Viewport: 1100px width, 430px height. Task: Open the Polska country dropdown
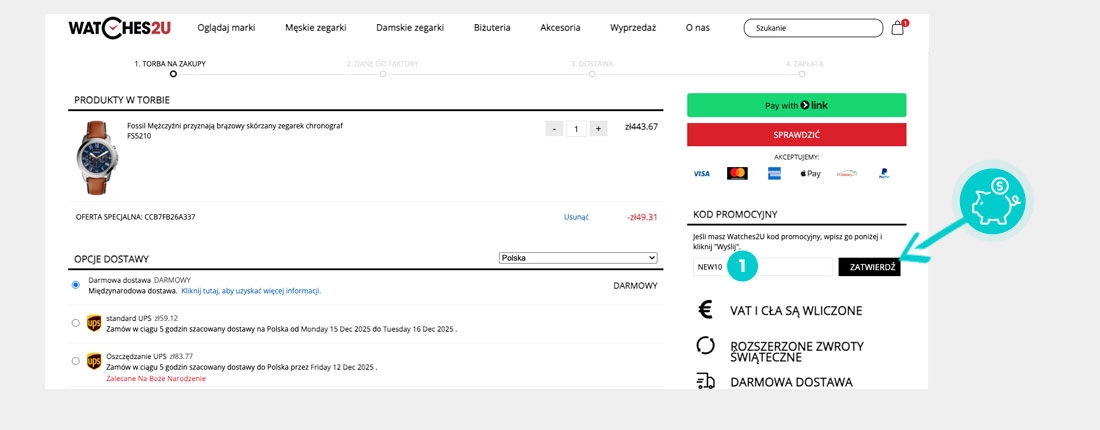pos(578,258)
